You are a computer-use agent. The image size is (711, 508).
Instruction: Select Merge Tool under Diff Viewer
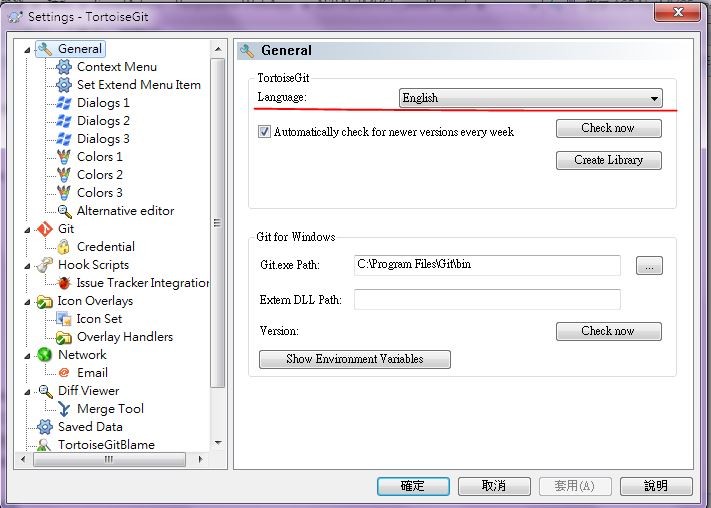pyautogui.click(x=111, y=409)
